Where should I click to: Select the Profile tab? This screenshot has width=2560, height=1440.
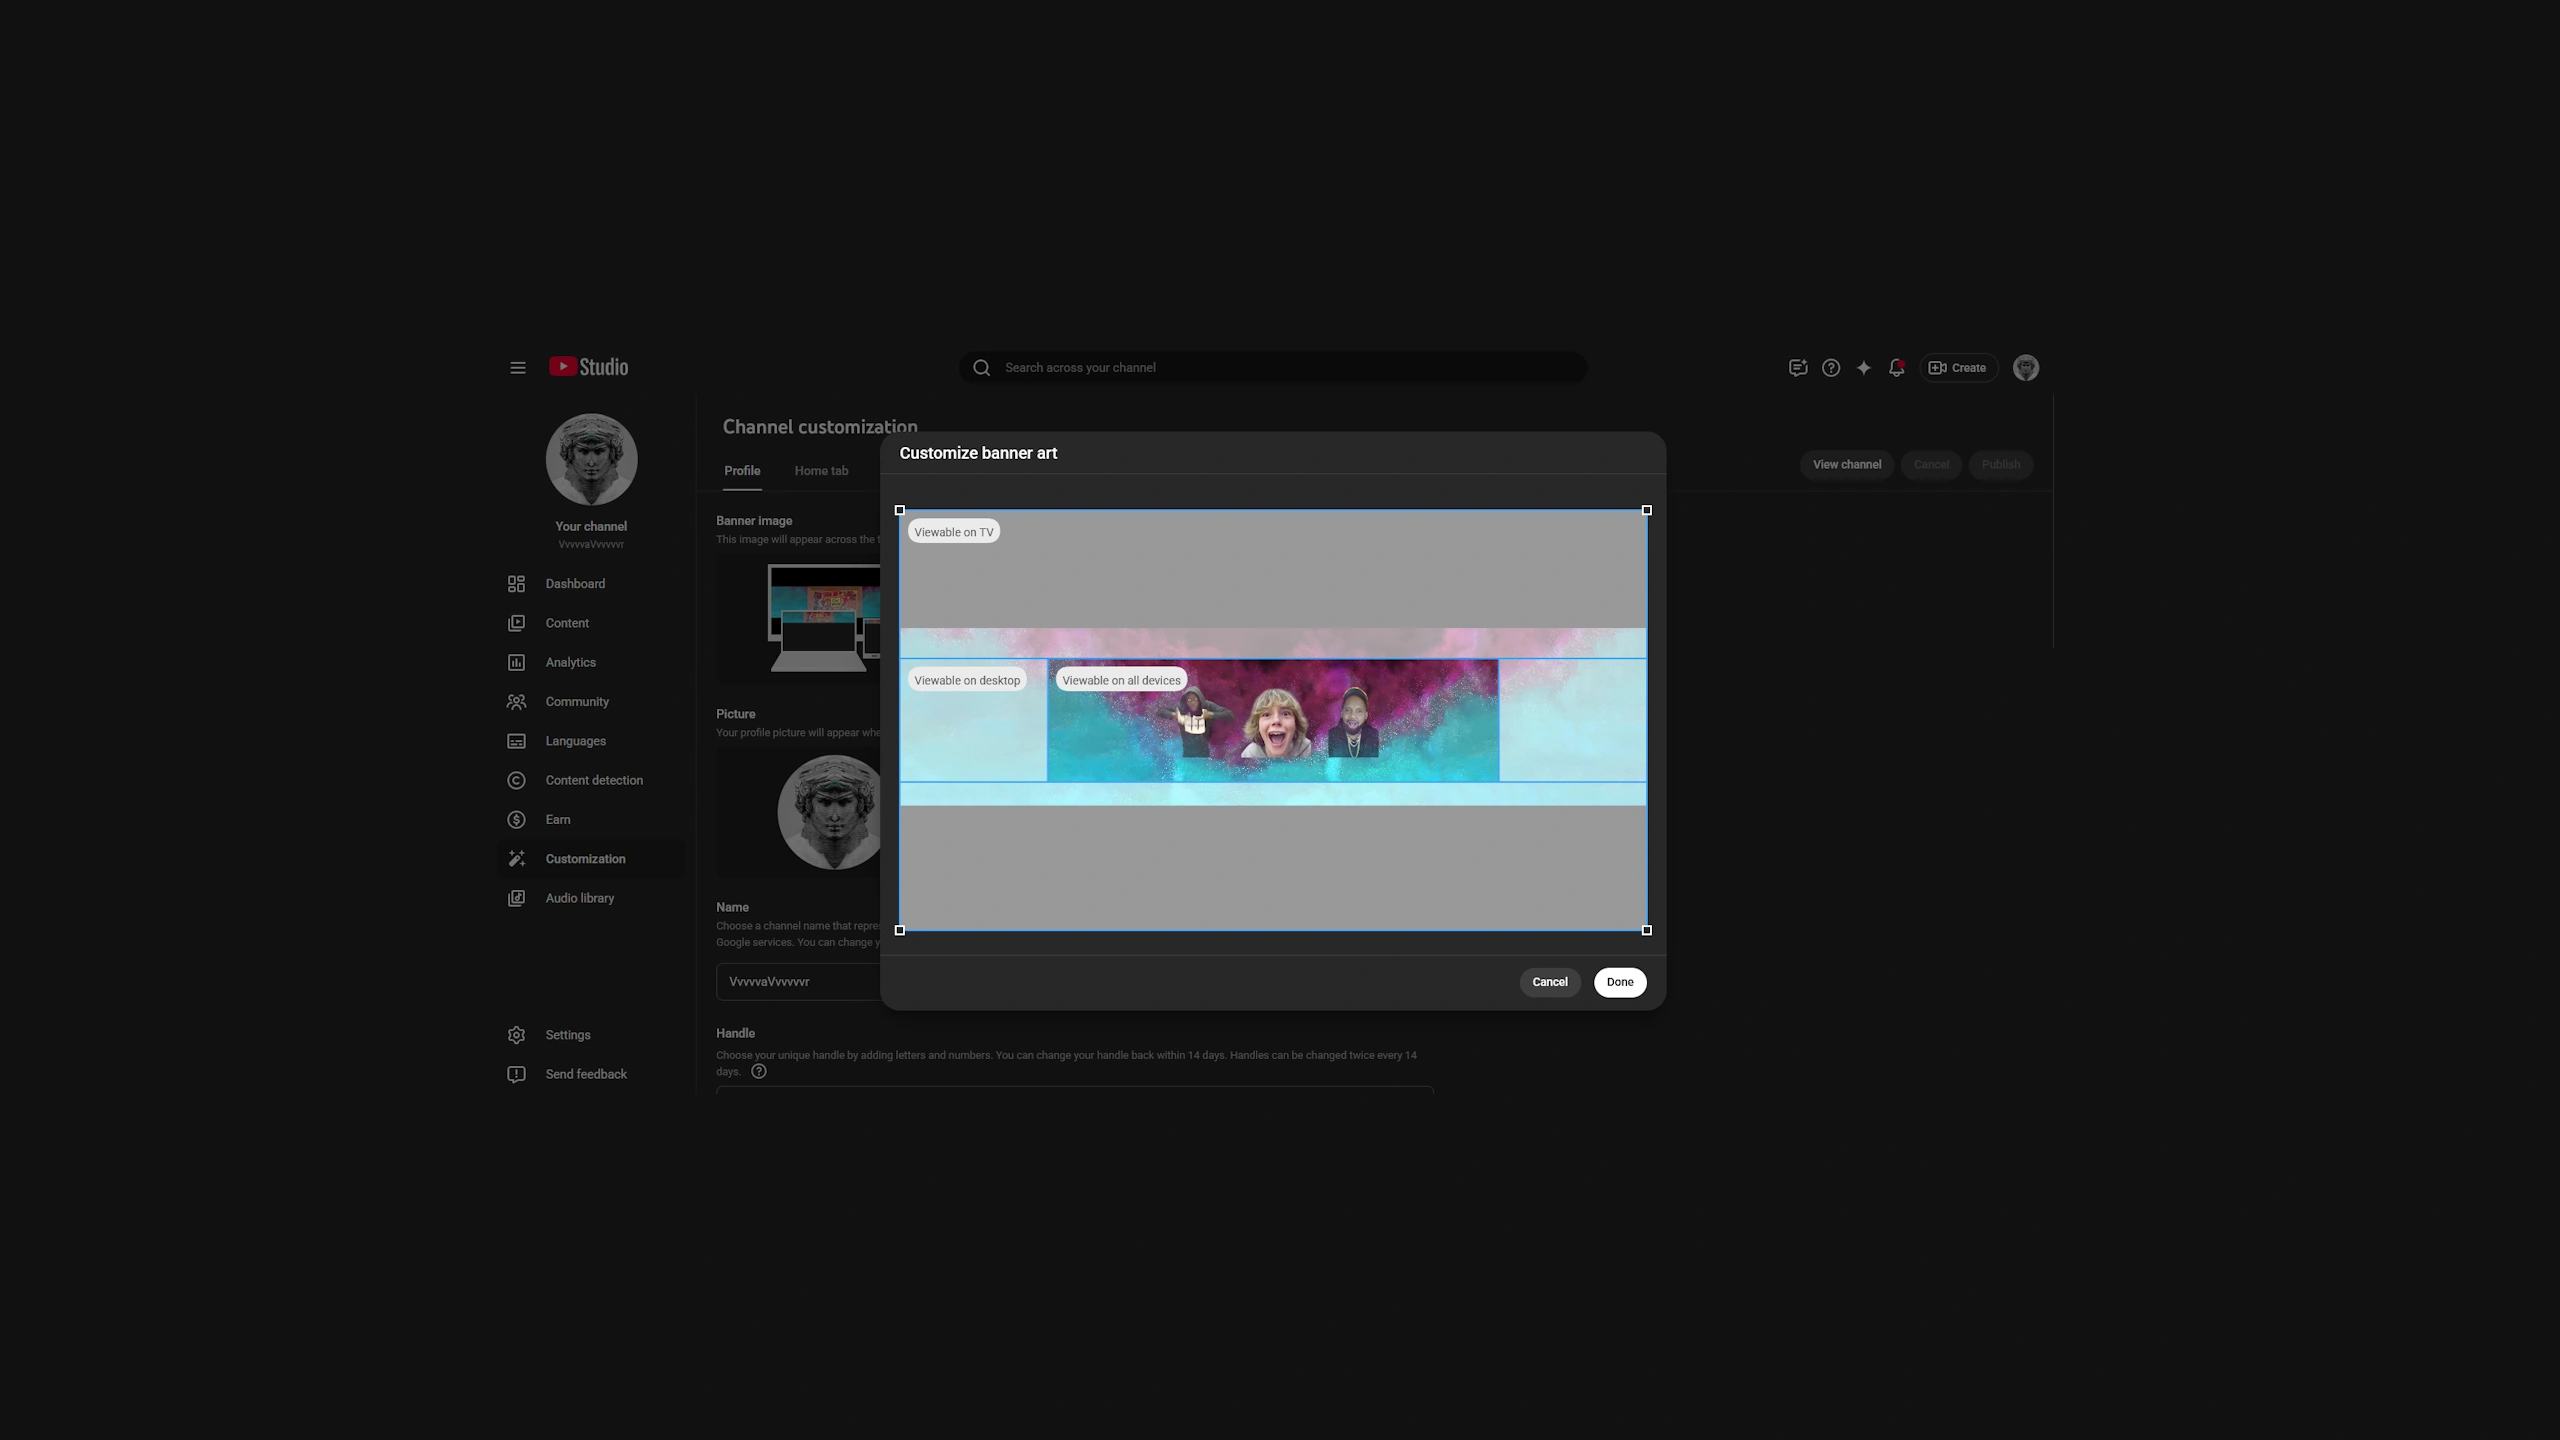[x=742, y=471]
